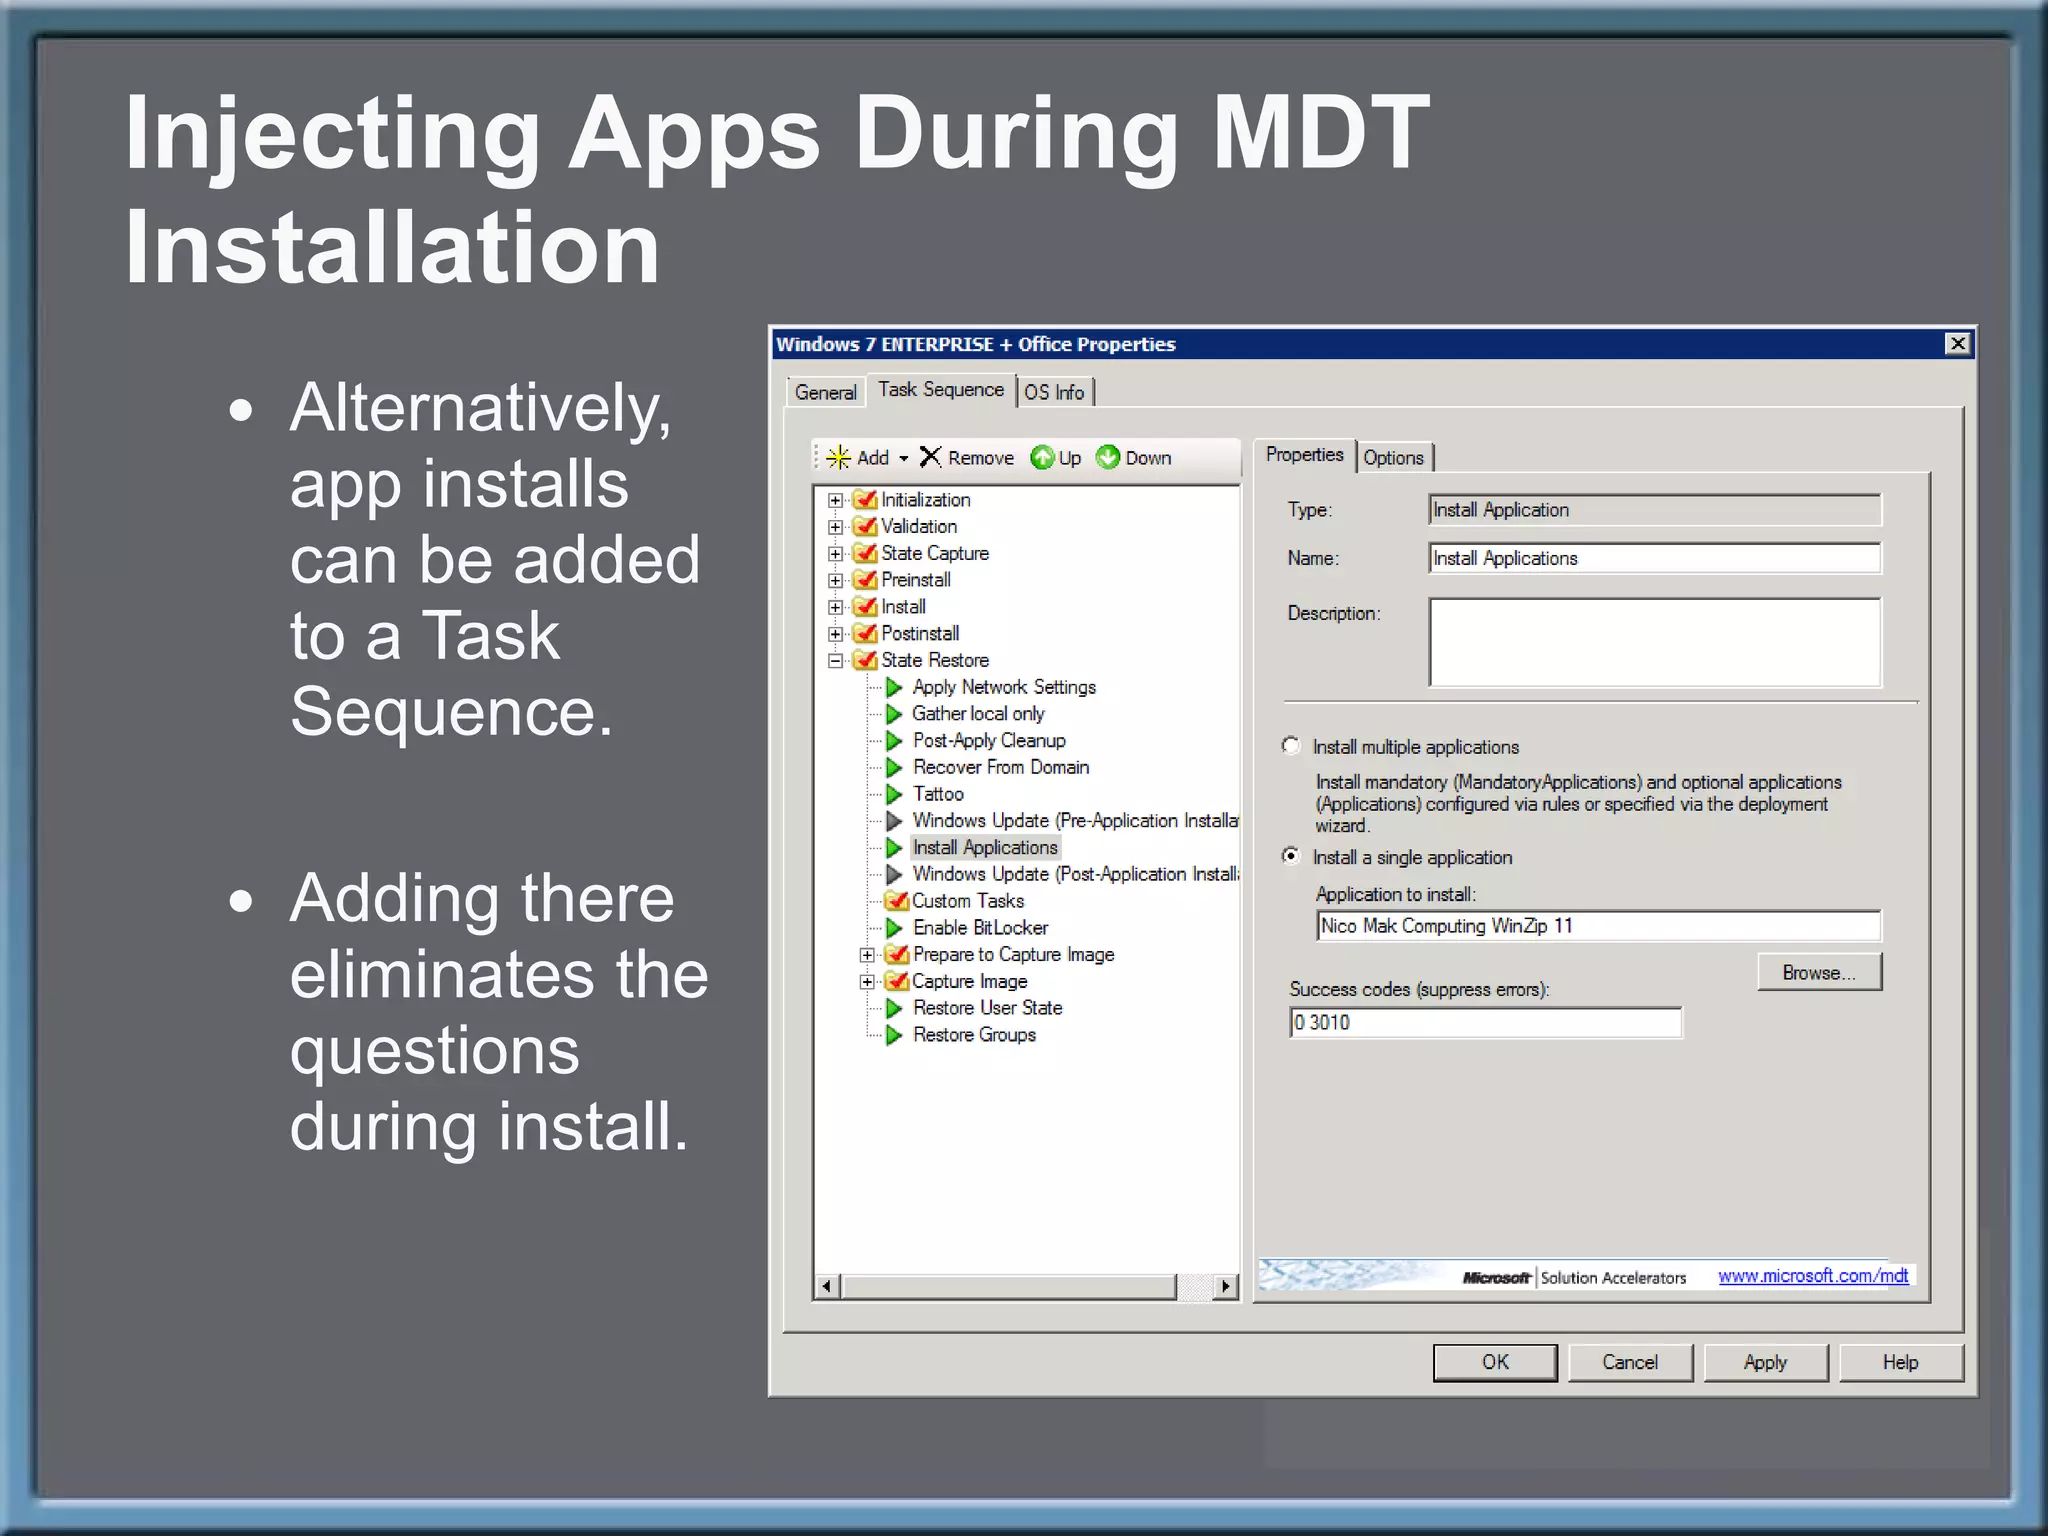Open the Add dropdown arrow

(904, 458)
